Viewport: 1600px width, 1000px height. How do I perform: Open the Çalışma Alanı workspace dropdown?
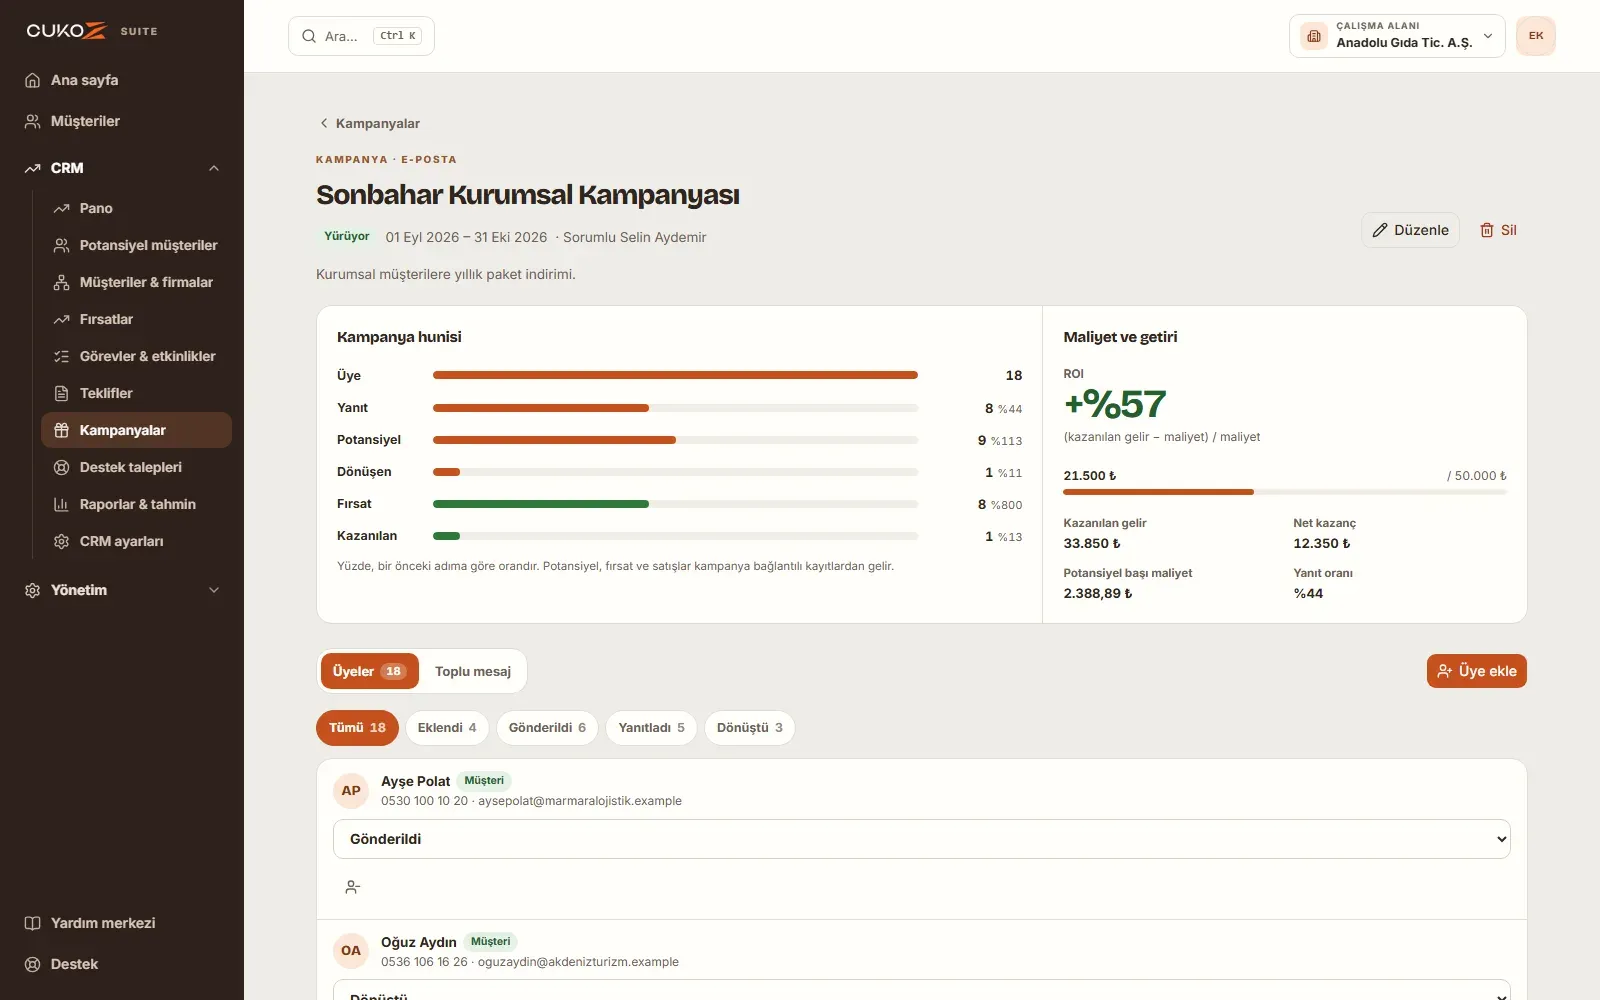pyautogui.click(x=1397, y=36)
